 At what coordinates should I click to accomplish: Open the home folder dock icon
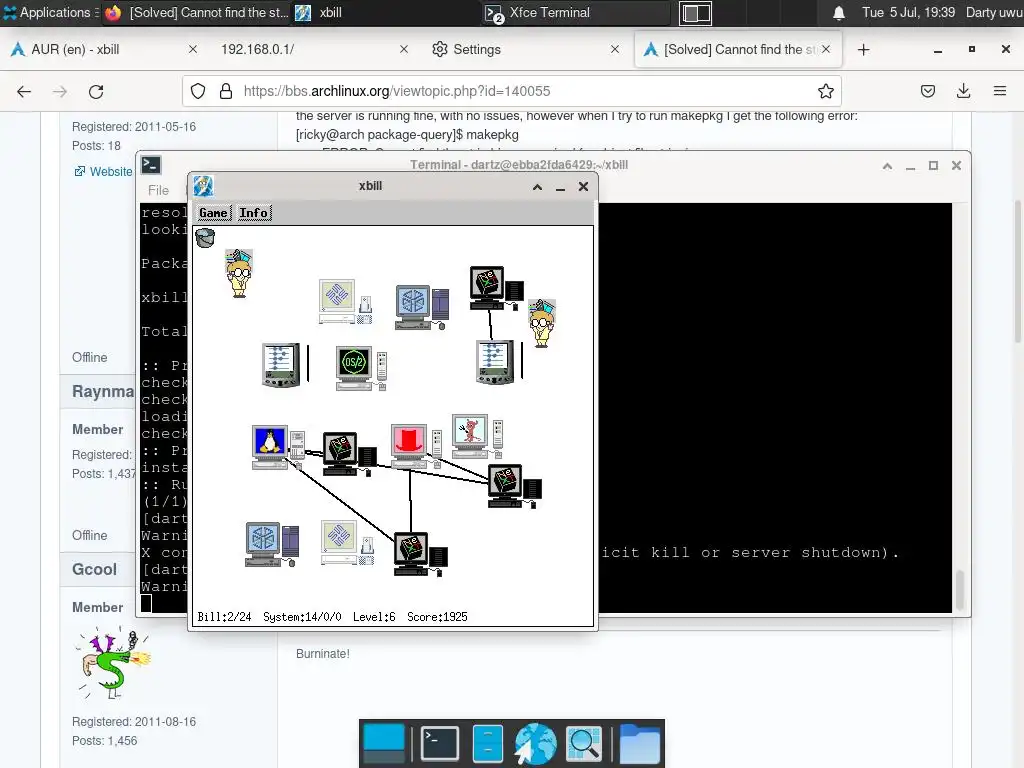[x=639, y=744]
